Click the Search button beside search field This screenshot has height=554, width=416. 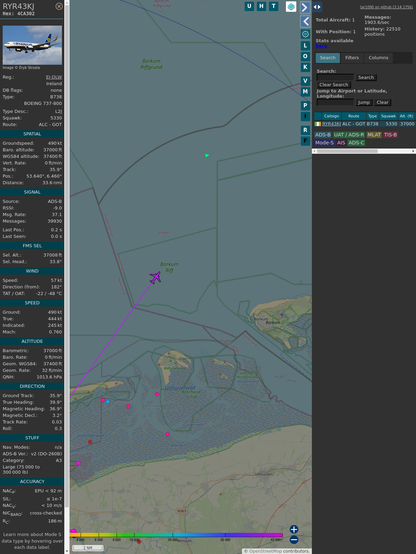point(366,77)
